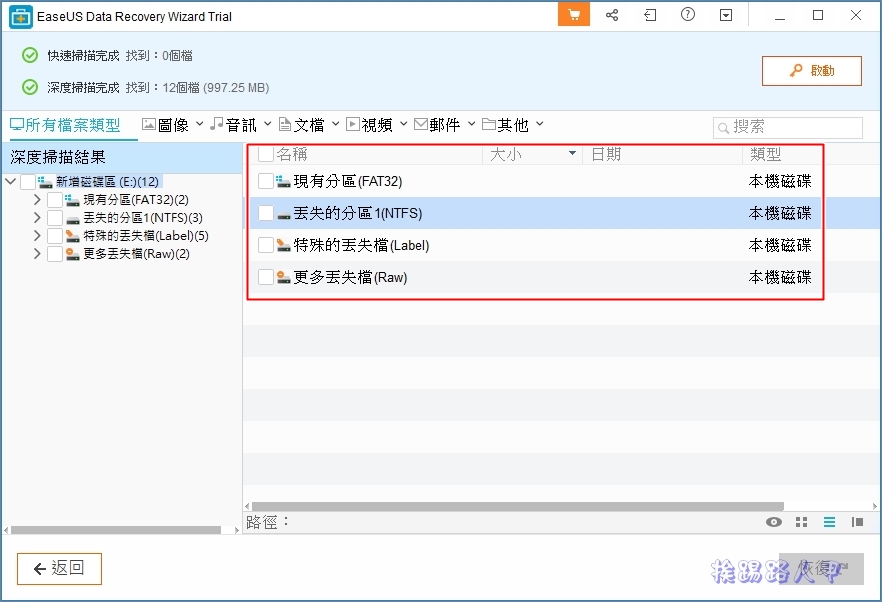Image resolution: width=882 pixels, height=602 pixels.
Task: Click the 丟失的分區1(NTFS) icon in the tree
Action: (x=73, y=219)
